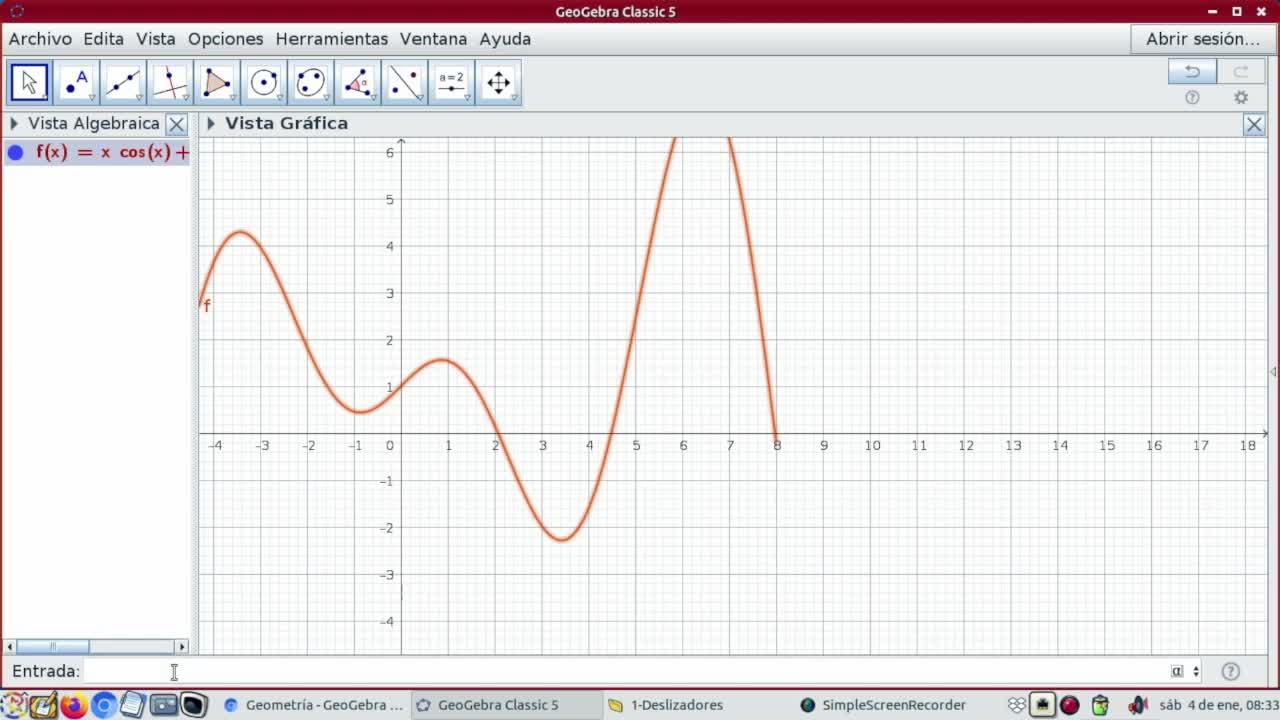The width and height of the screenshot is (1280, 720).
Task: Click the volume speaker tray icon
Action: click(x=1138, y=705)
